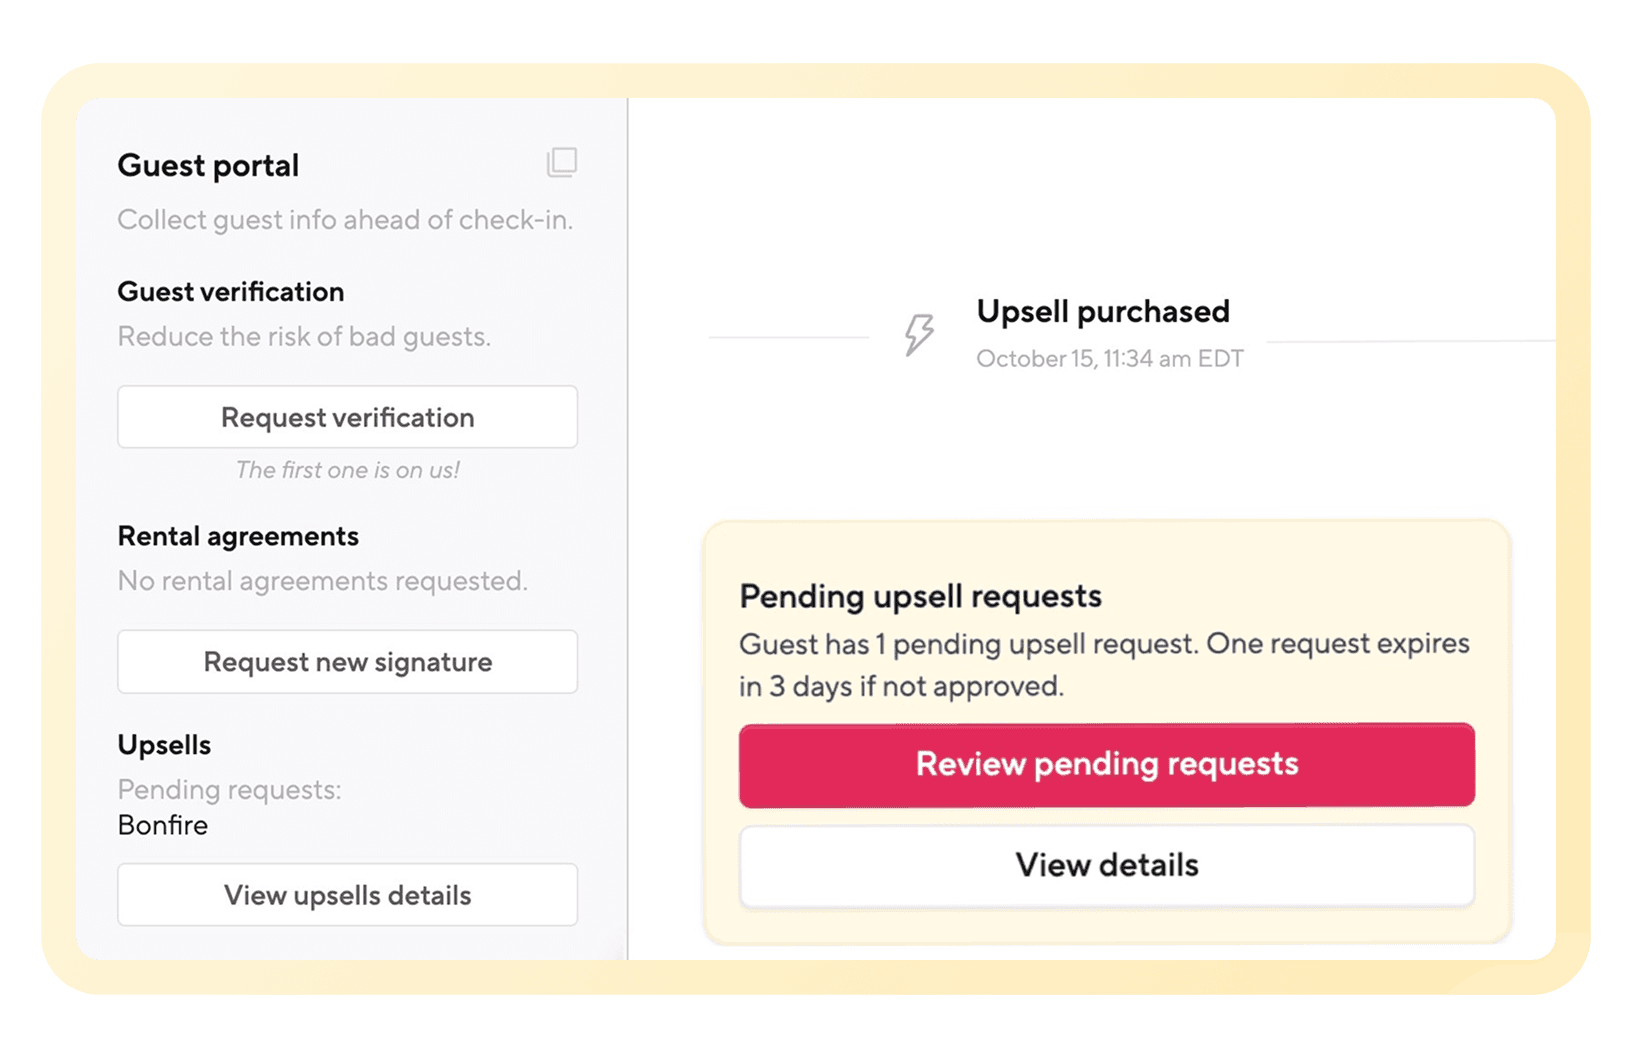Image resolution: width=1632 pixels, height=1058 pixels.
Task: Open View upsells details
Action: pyautogui.click(x=347, y=895)
